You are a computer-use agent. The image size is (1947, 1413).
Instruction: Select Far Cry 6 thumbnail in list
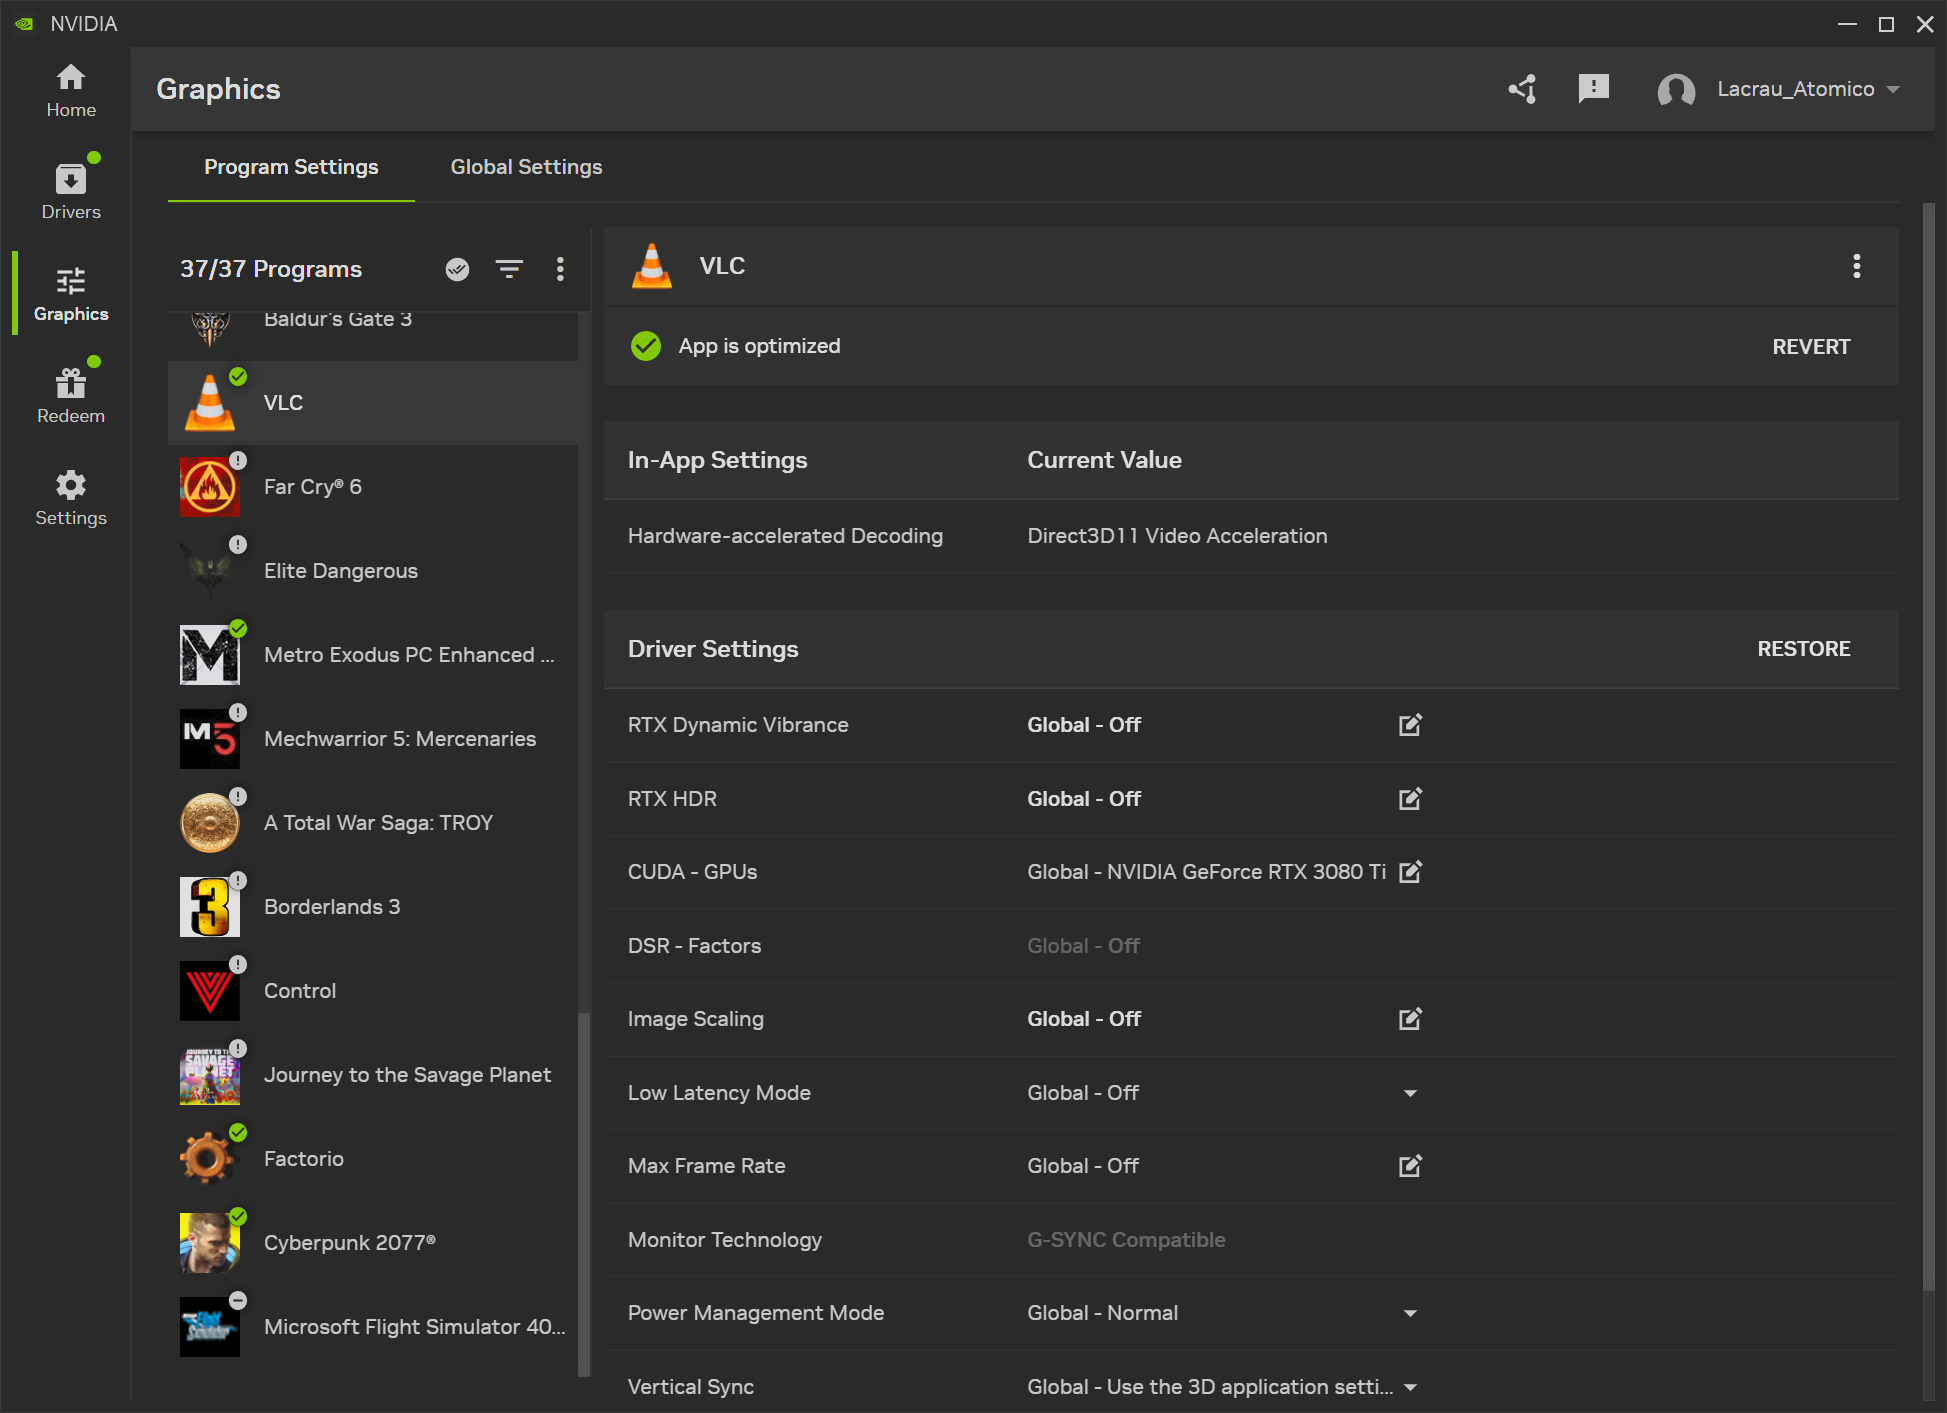(x=209, y=487)
